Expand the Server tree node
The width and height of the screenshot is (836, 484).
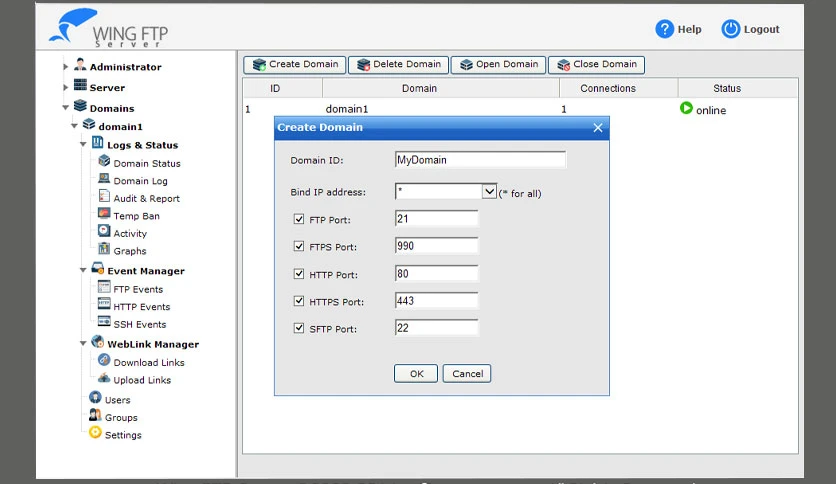pos(65,87)
